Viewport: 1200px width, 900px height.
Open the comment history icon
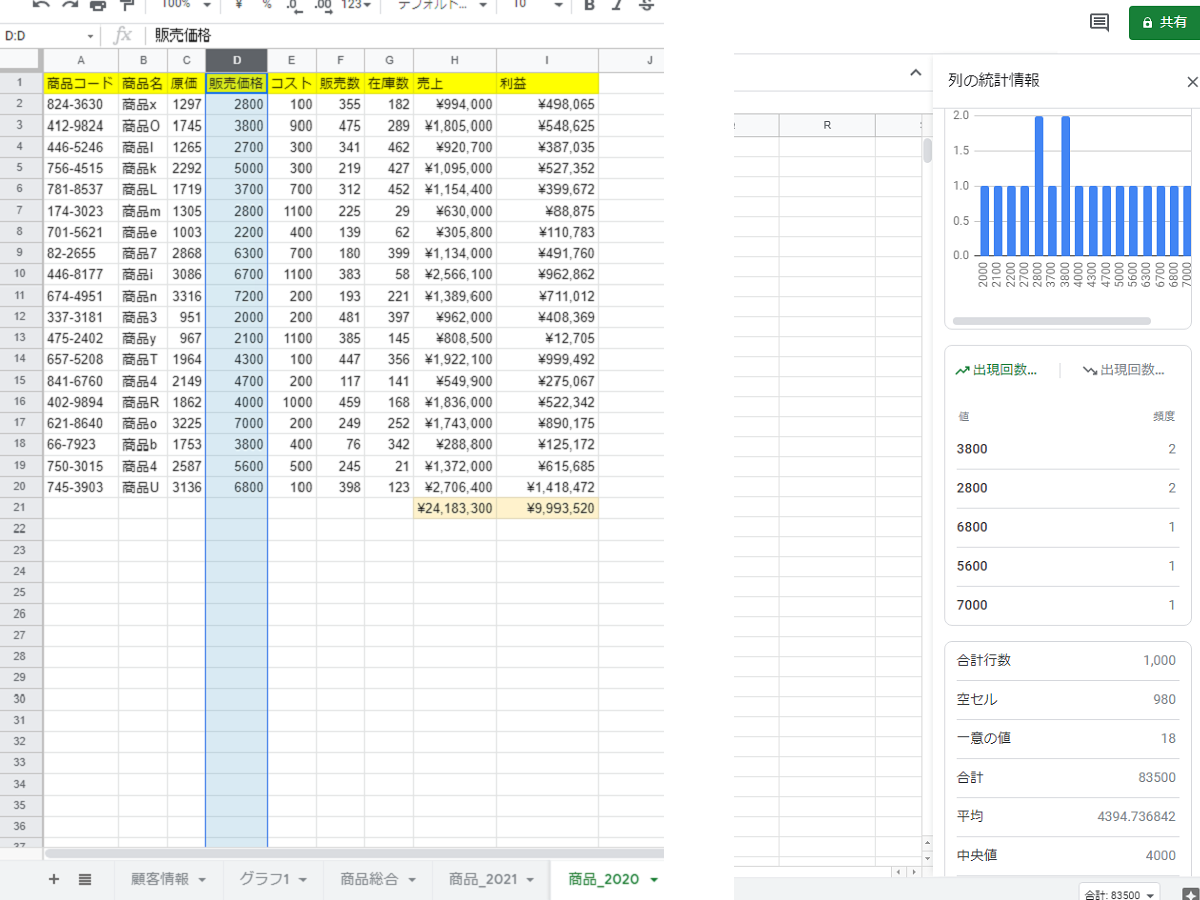[x=1099, y=22]
